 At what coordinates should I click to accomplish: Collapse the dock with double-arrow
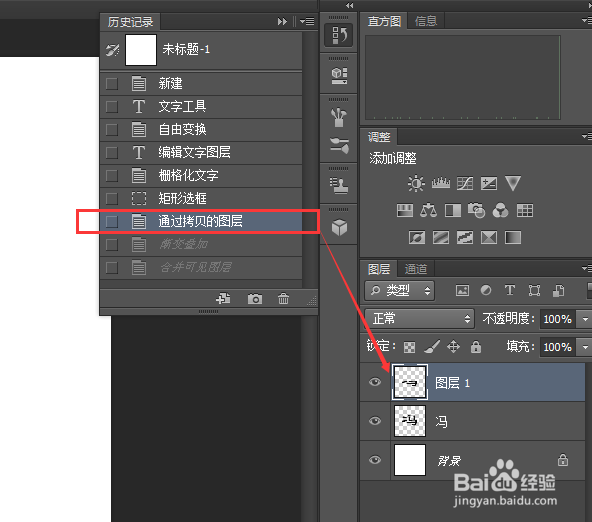[350, 5]
